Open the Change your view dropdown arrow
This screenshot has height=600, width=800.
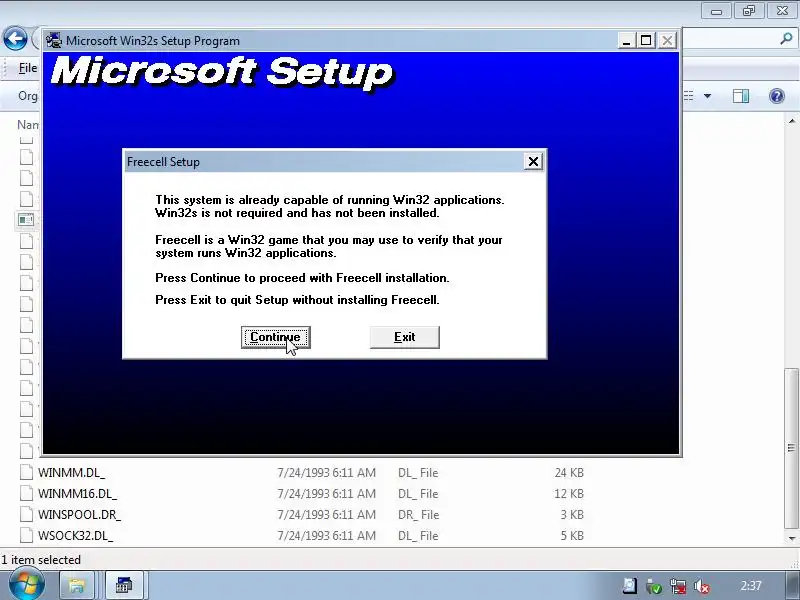[x=707, y=96]
